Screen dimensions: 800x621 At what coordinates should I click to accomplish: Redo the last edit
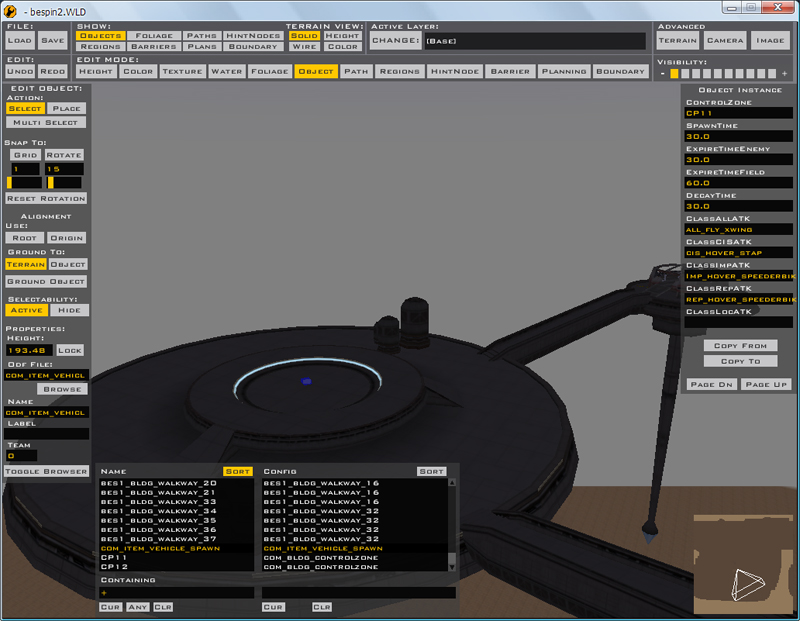coord(53,71)
